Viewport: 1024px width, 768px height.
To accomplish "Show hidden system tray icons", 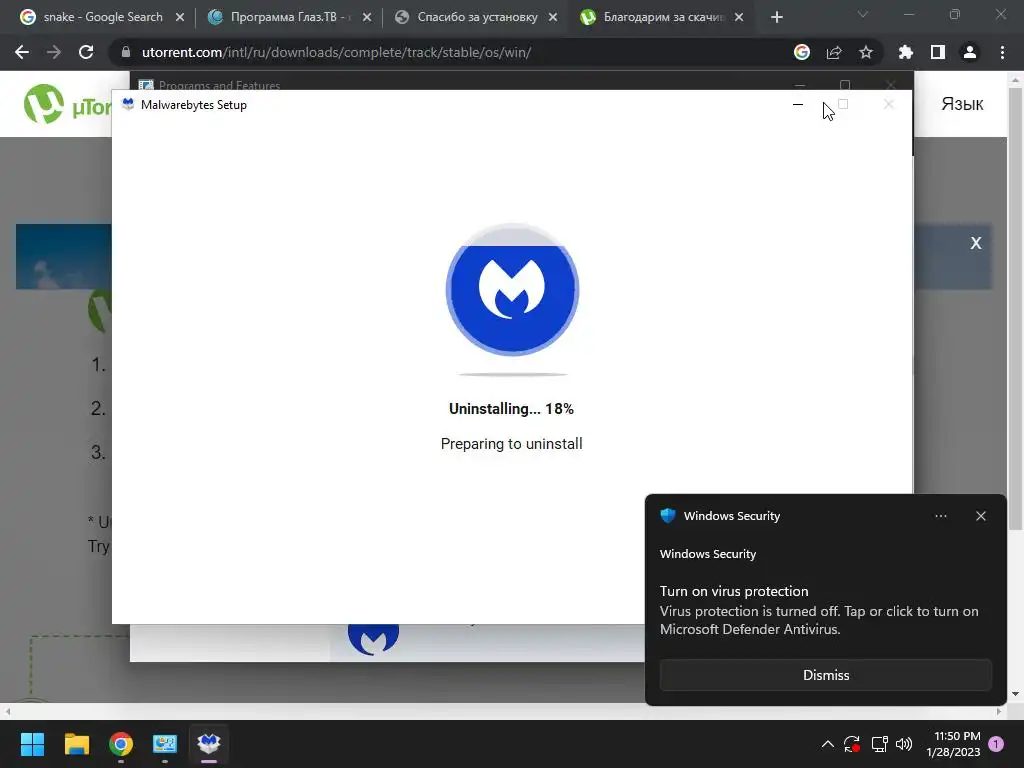I will pos(827,744).
